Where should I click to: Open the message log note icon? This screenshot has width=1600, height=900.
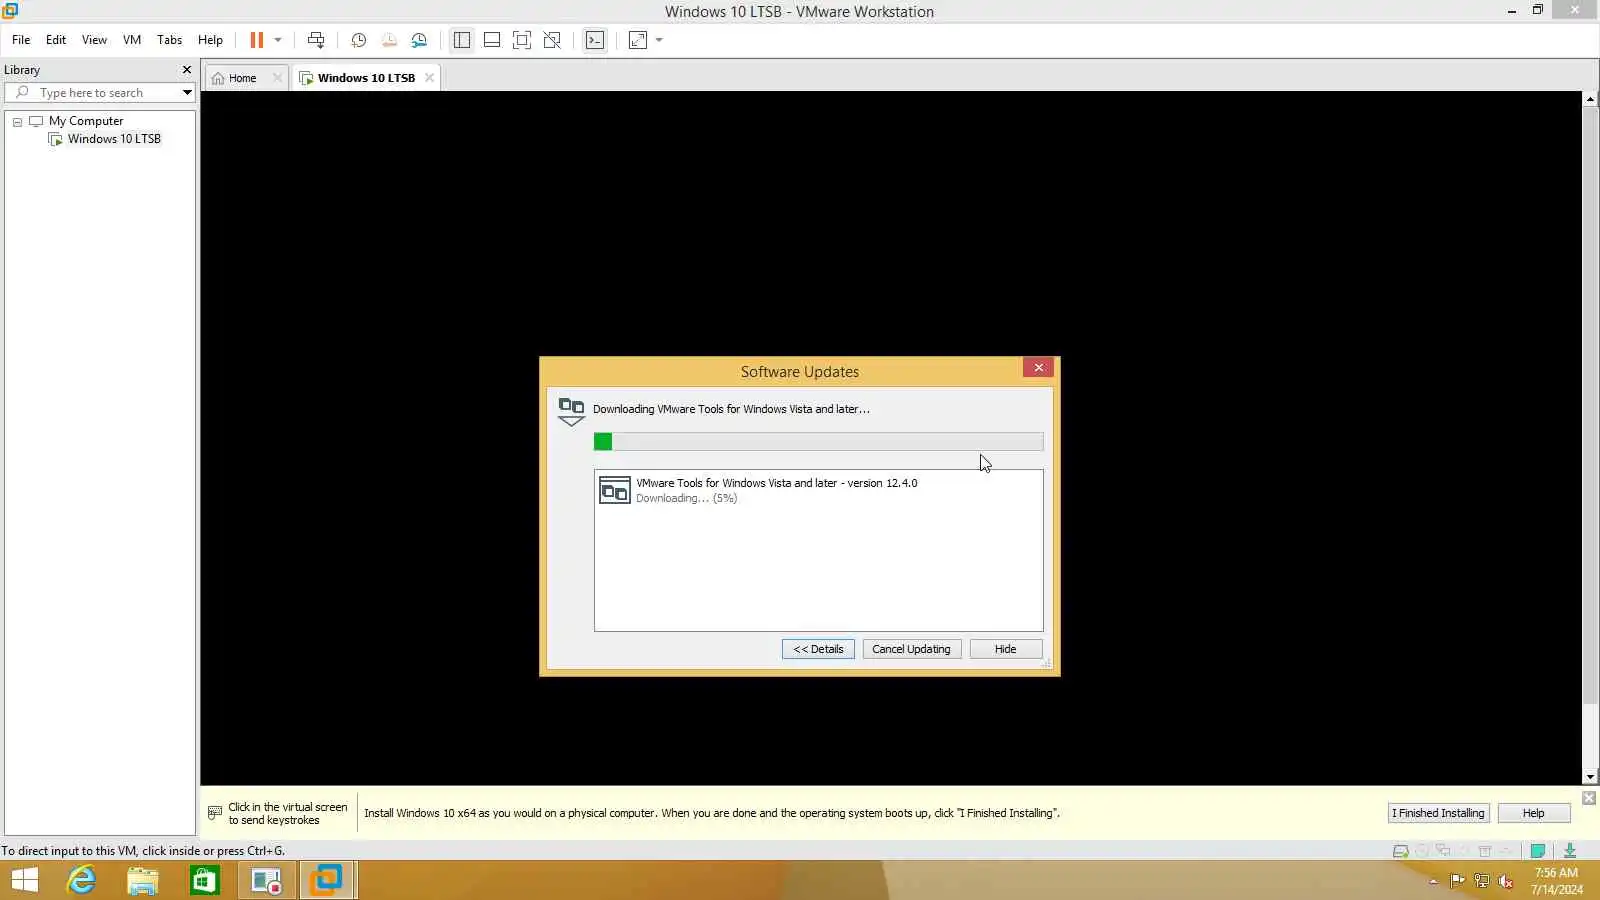pos(1538,851)
